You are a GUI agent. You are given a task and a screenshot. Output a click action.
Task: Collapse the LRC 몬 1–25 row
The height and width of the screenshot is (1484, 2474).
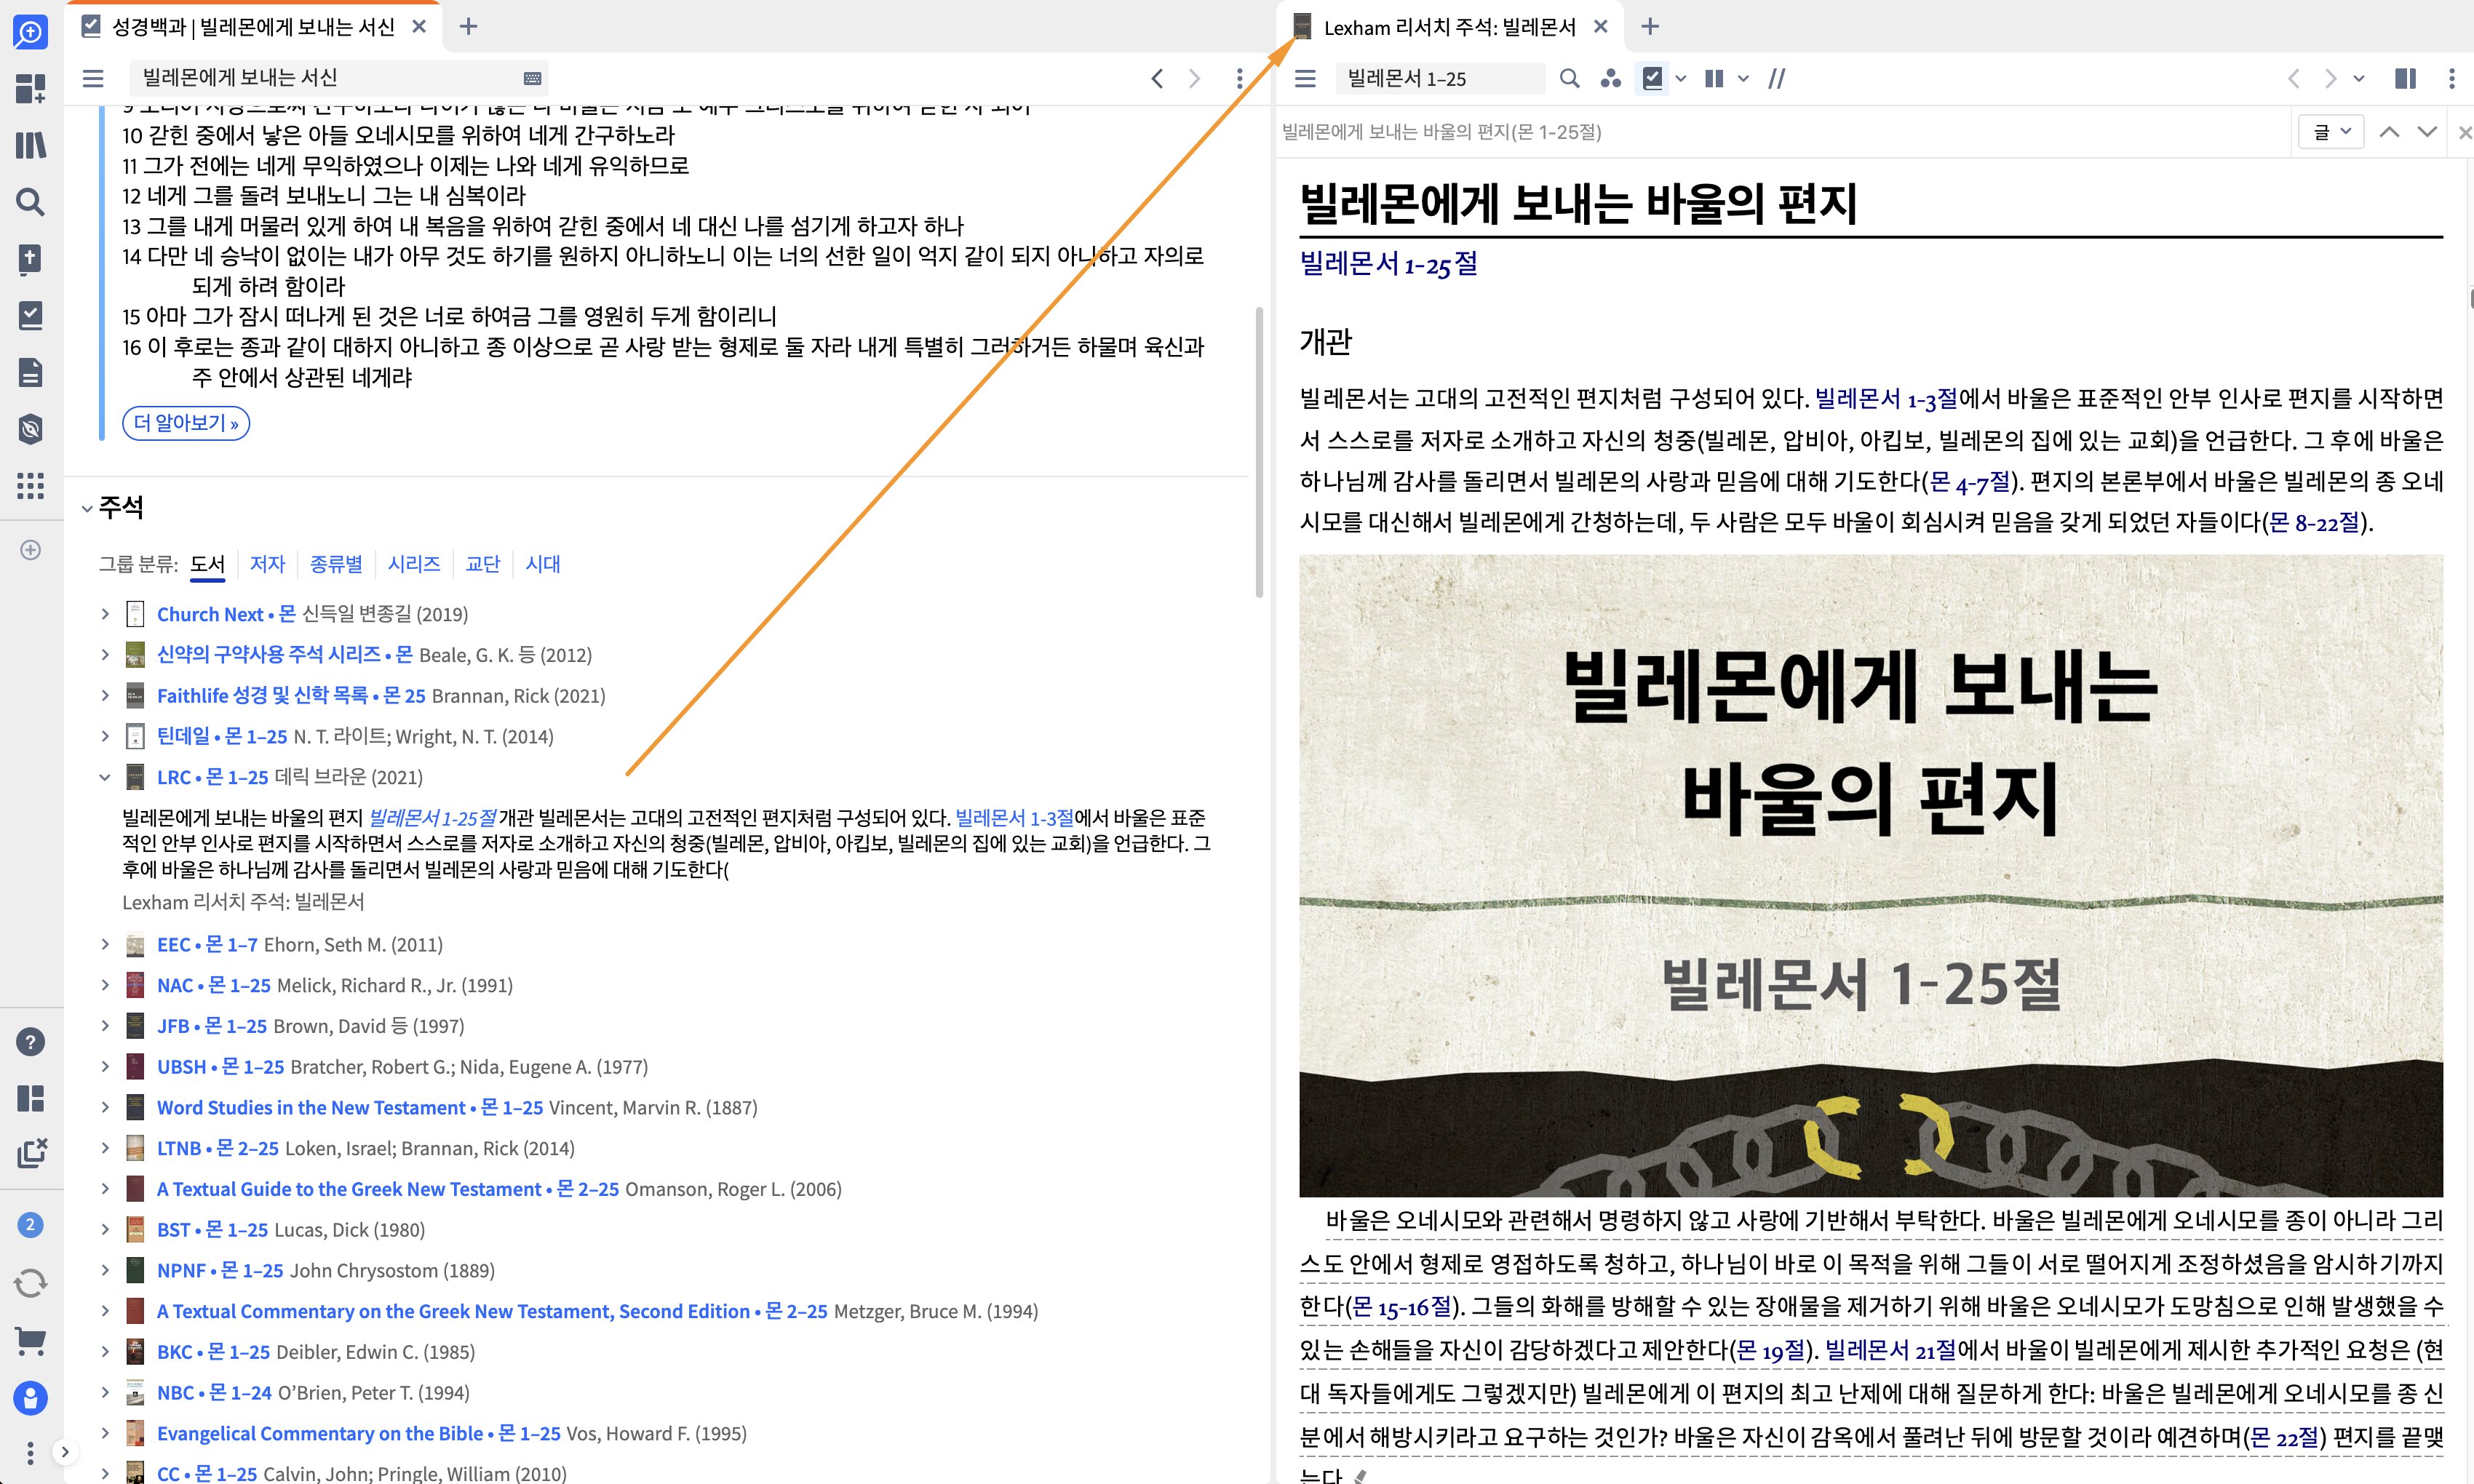[105, 777]
